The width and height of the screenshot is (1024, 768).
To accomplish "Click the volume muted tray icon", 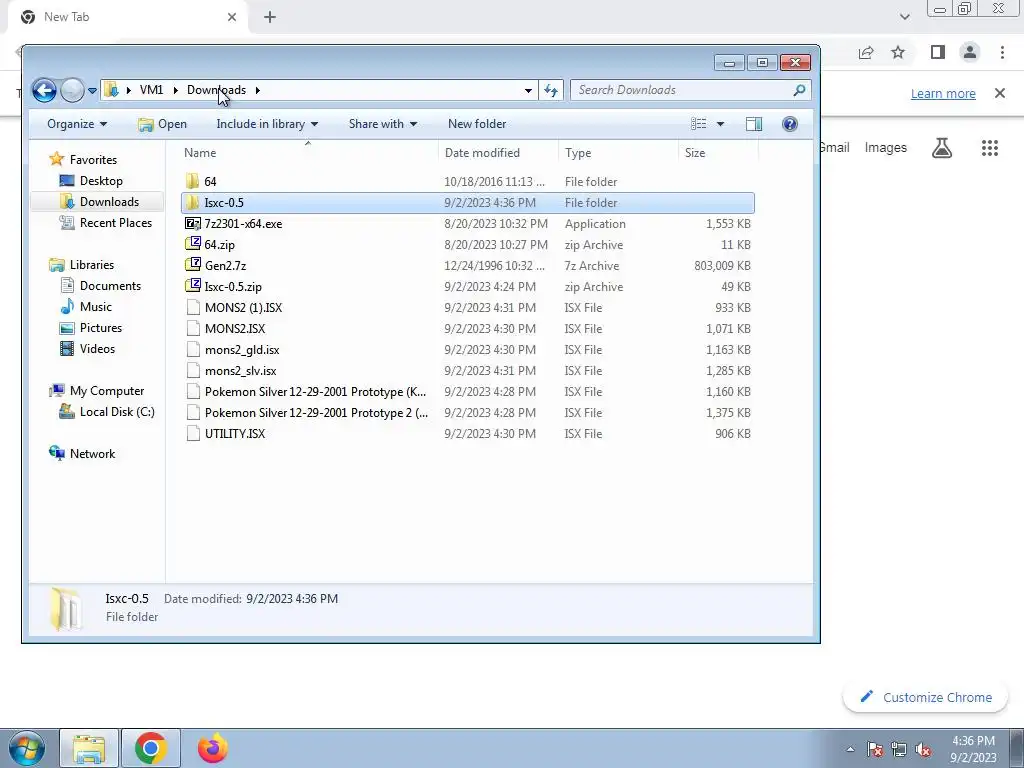I will pyautogui.click(x=923, y=749).
